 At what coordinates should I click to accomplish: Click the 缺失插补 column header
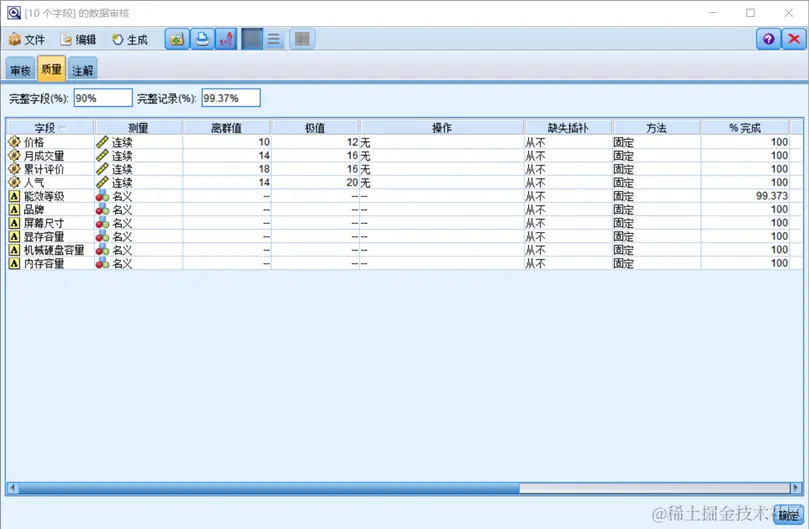tap(568, 127)
